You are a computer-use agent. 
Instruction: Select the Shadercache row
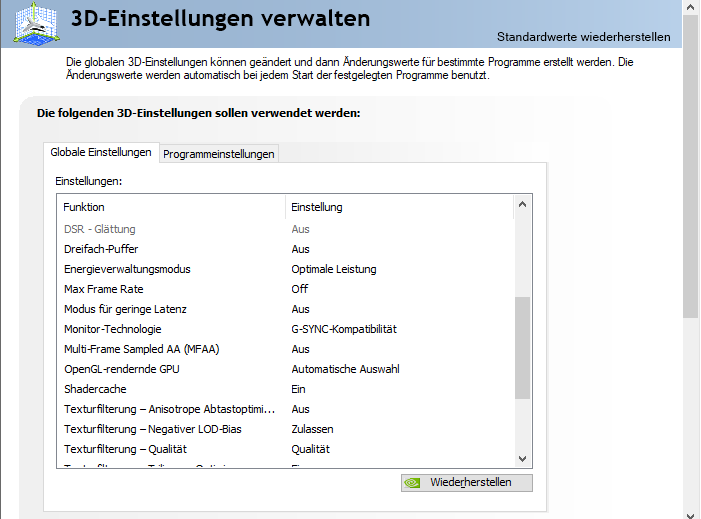(286, 389)
